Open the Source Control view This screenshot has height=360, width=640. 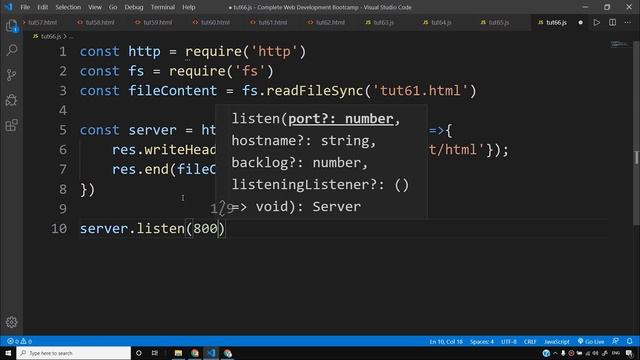[11, 75]
